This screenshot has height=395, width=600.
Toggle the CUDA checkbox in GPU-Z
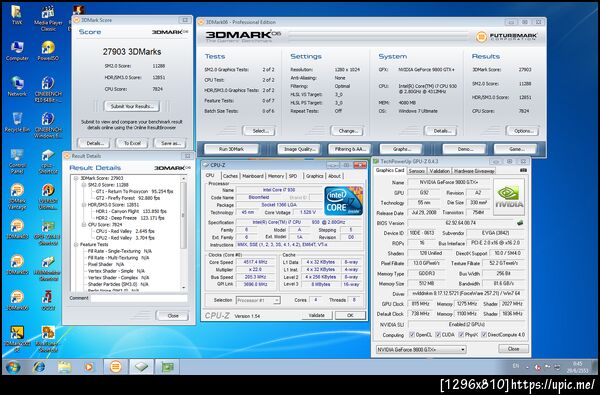point(438,335)
